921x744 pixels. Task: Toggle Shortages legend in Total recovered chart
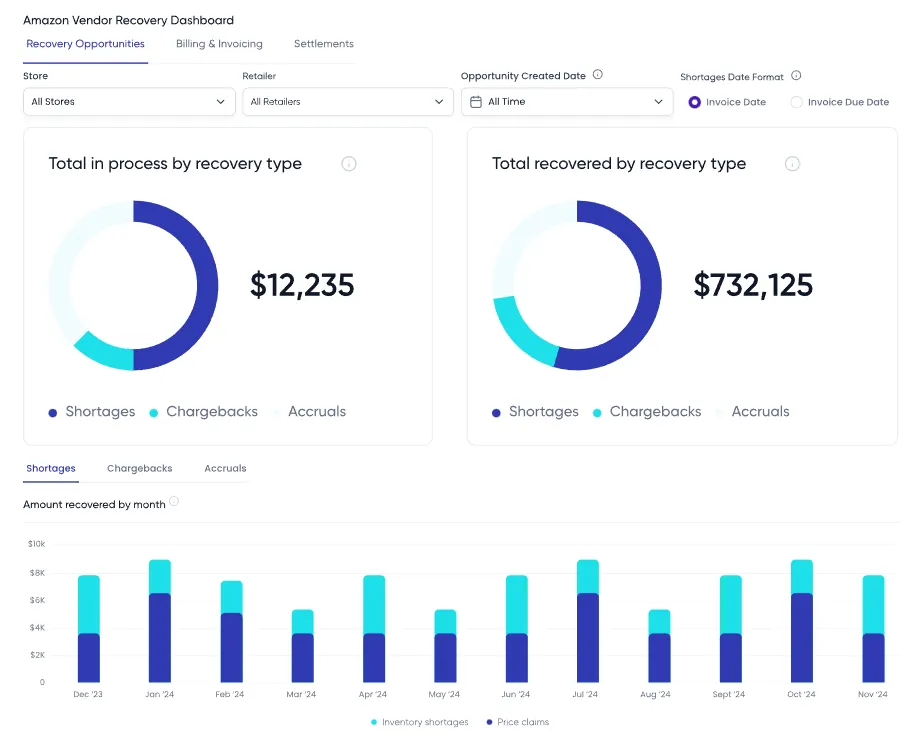coord(535,412)
